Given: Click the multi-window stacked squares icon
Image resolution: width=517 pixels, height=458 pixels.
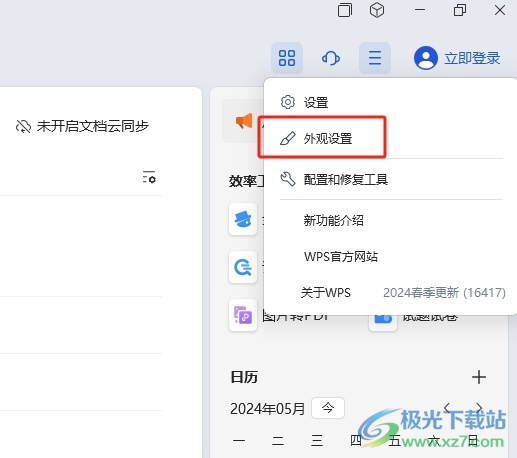Looking at the screenshot, I should [x=344, y=10].
